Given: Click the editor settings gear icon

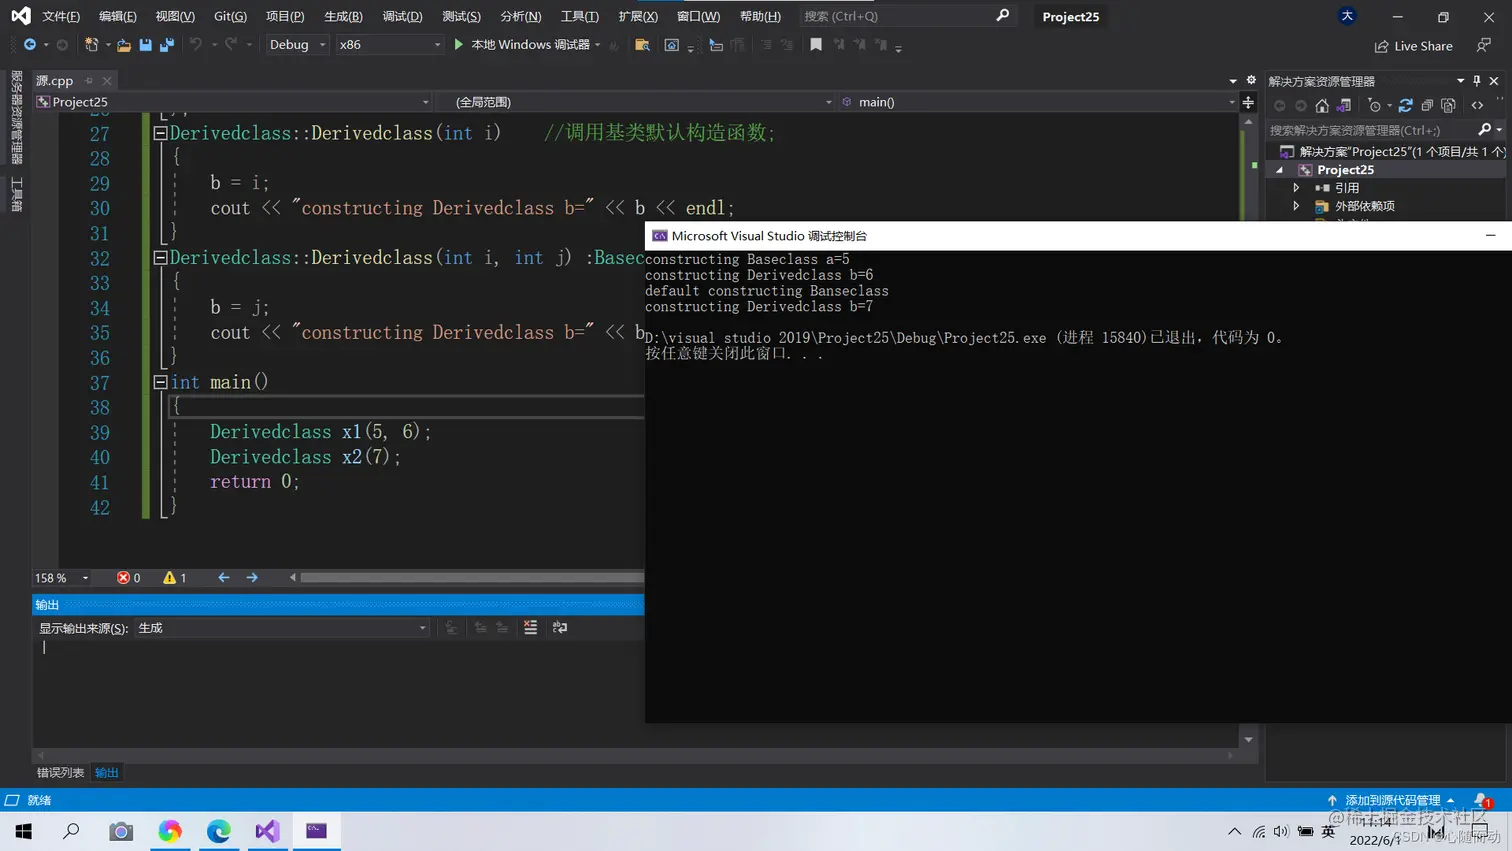Looking at the screenshot, I should click(1251, 81).
